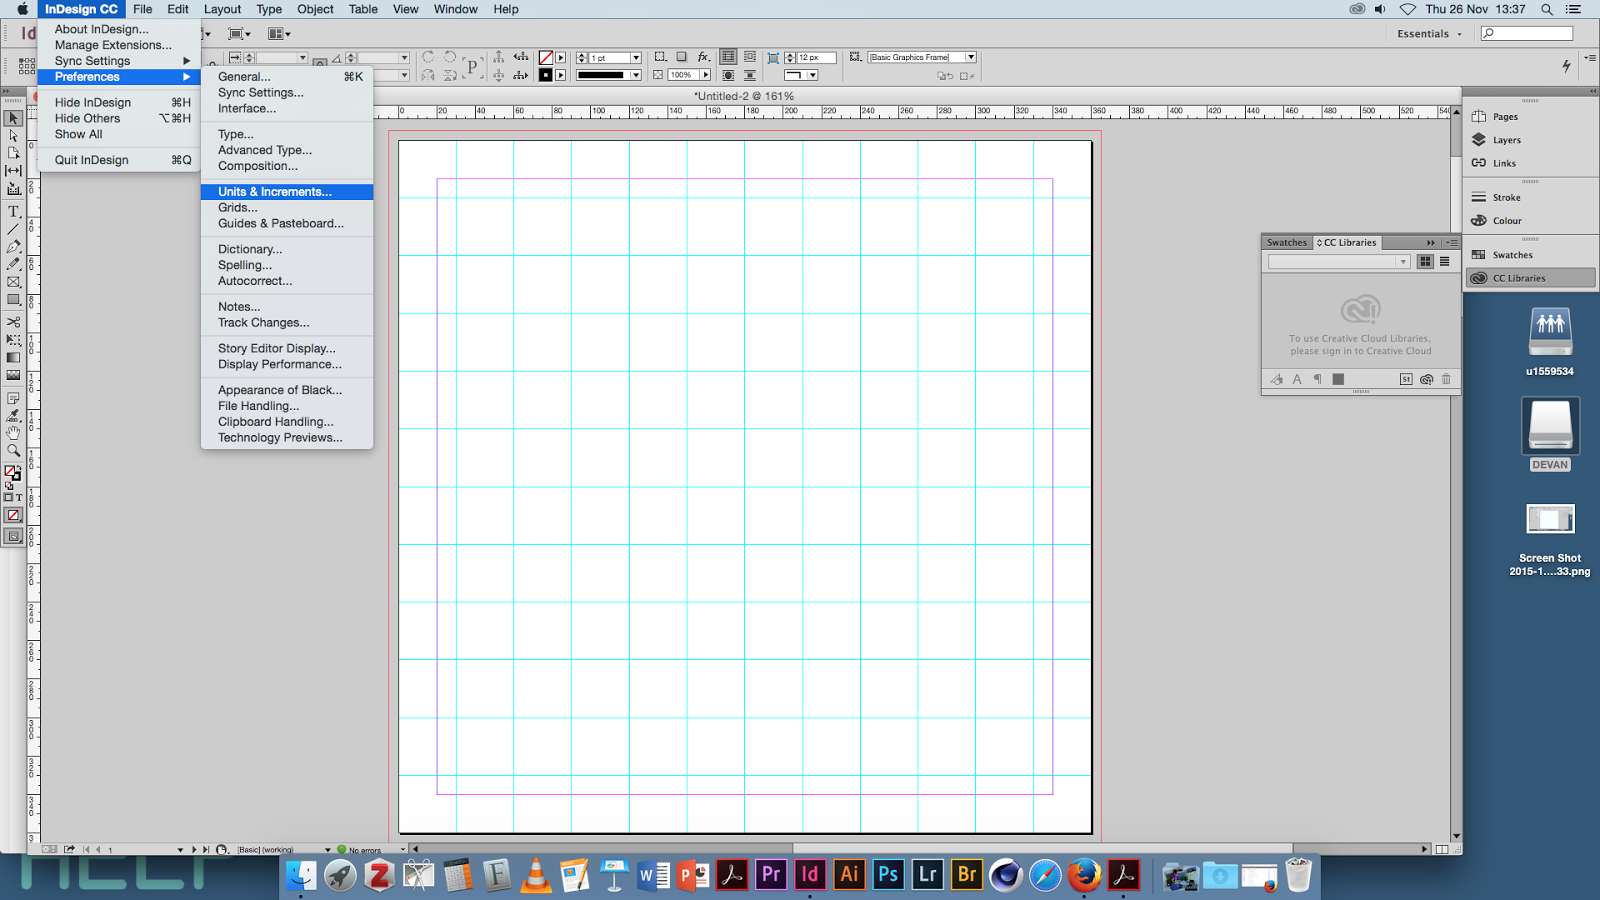Click vertical scrollbar down arrow
This screenshot has width=1600, height=900.
pos(1456,837)
